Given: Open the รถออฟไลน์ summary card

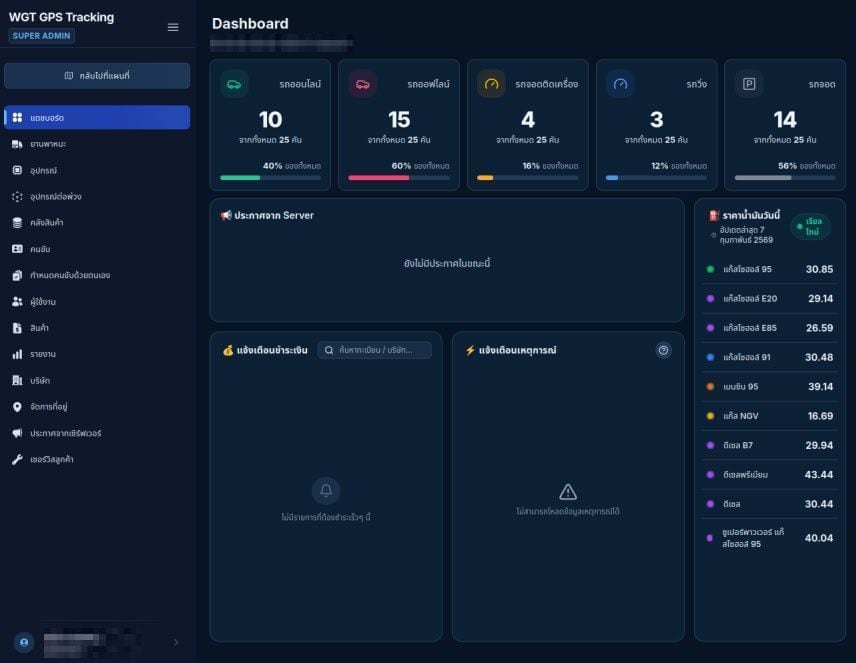Looking at the screenshot, I should point(399,125).
